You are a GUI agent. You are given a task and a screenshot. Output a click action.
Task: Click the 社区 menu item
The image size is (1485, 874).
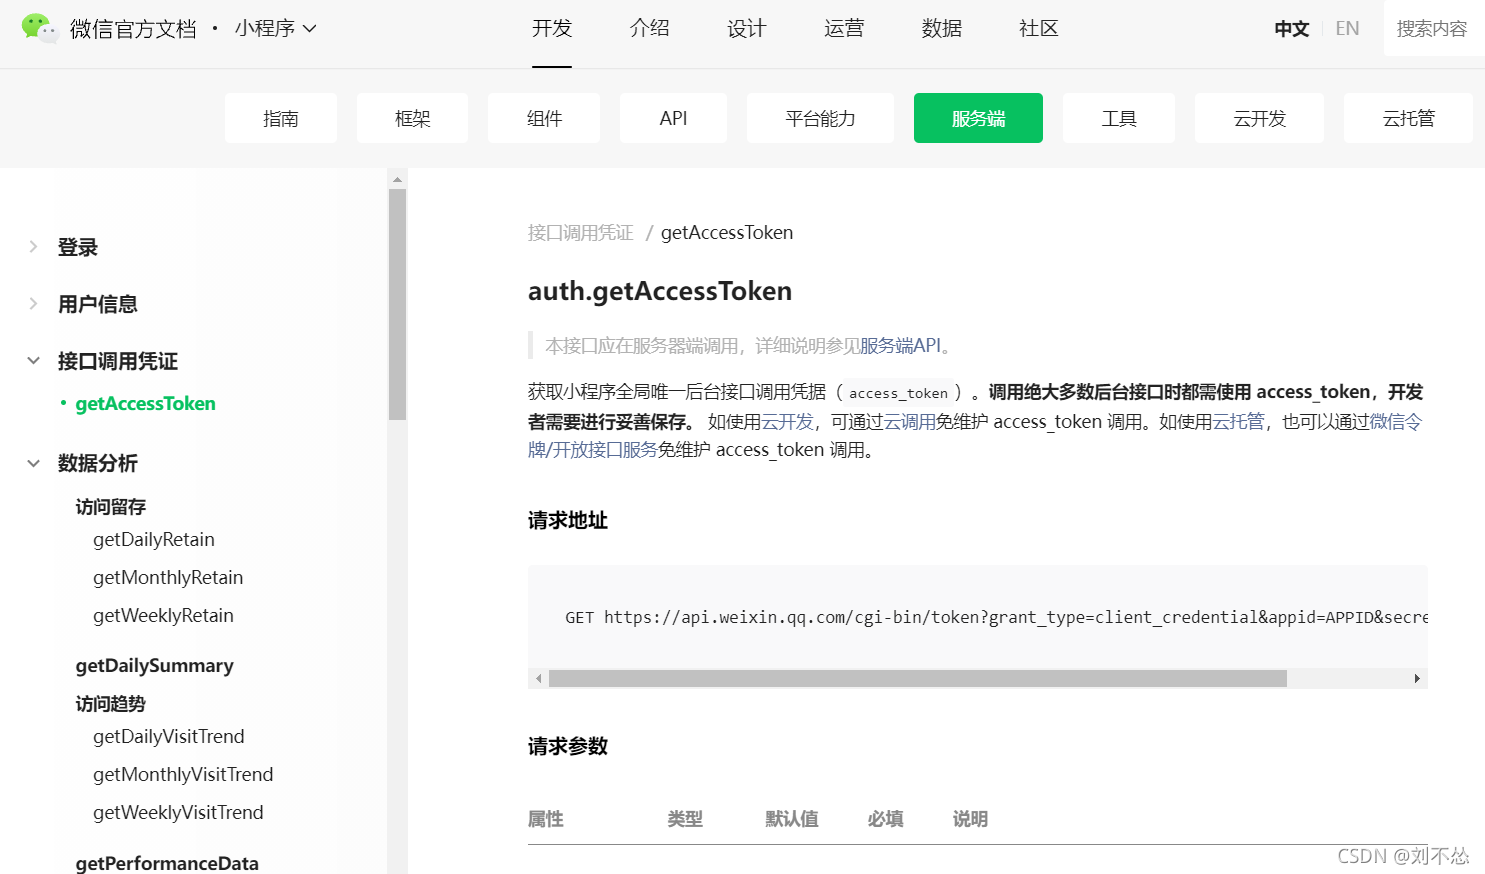(1038, 29)
